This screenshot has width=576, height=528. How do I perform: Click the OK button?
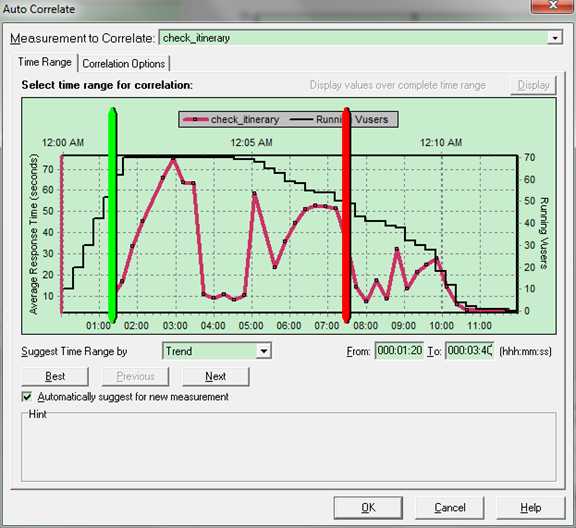(368, 508)
